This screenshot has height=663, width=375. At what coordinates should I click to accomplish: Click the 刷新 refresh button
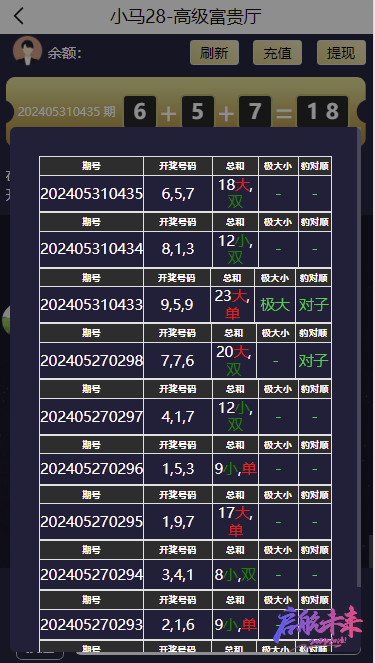pos(214,53)
